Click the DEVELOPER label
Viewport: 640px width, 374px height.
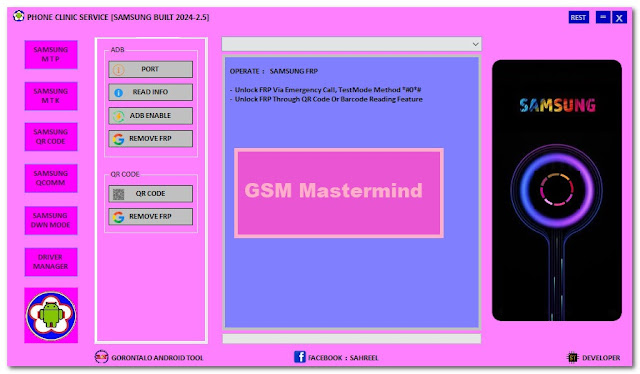[x=601, y=358]
